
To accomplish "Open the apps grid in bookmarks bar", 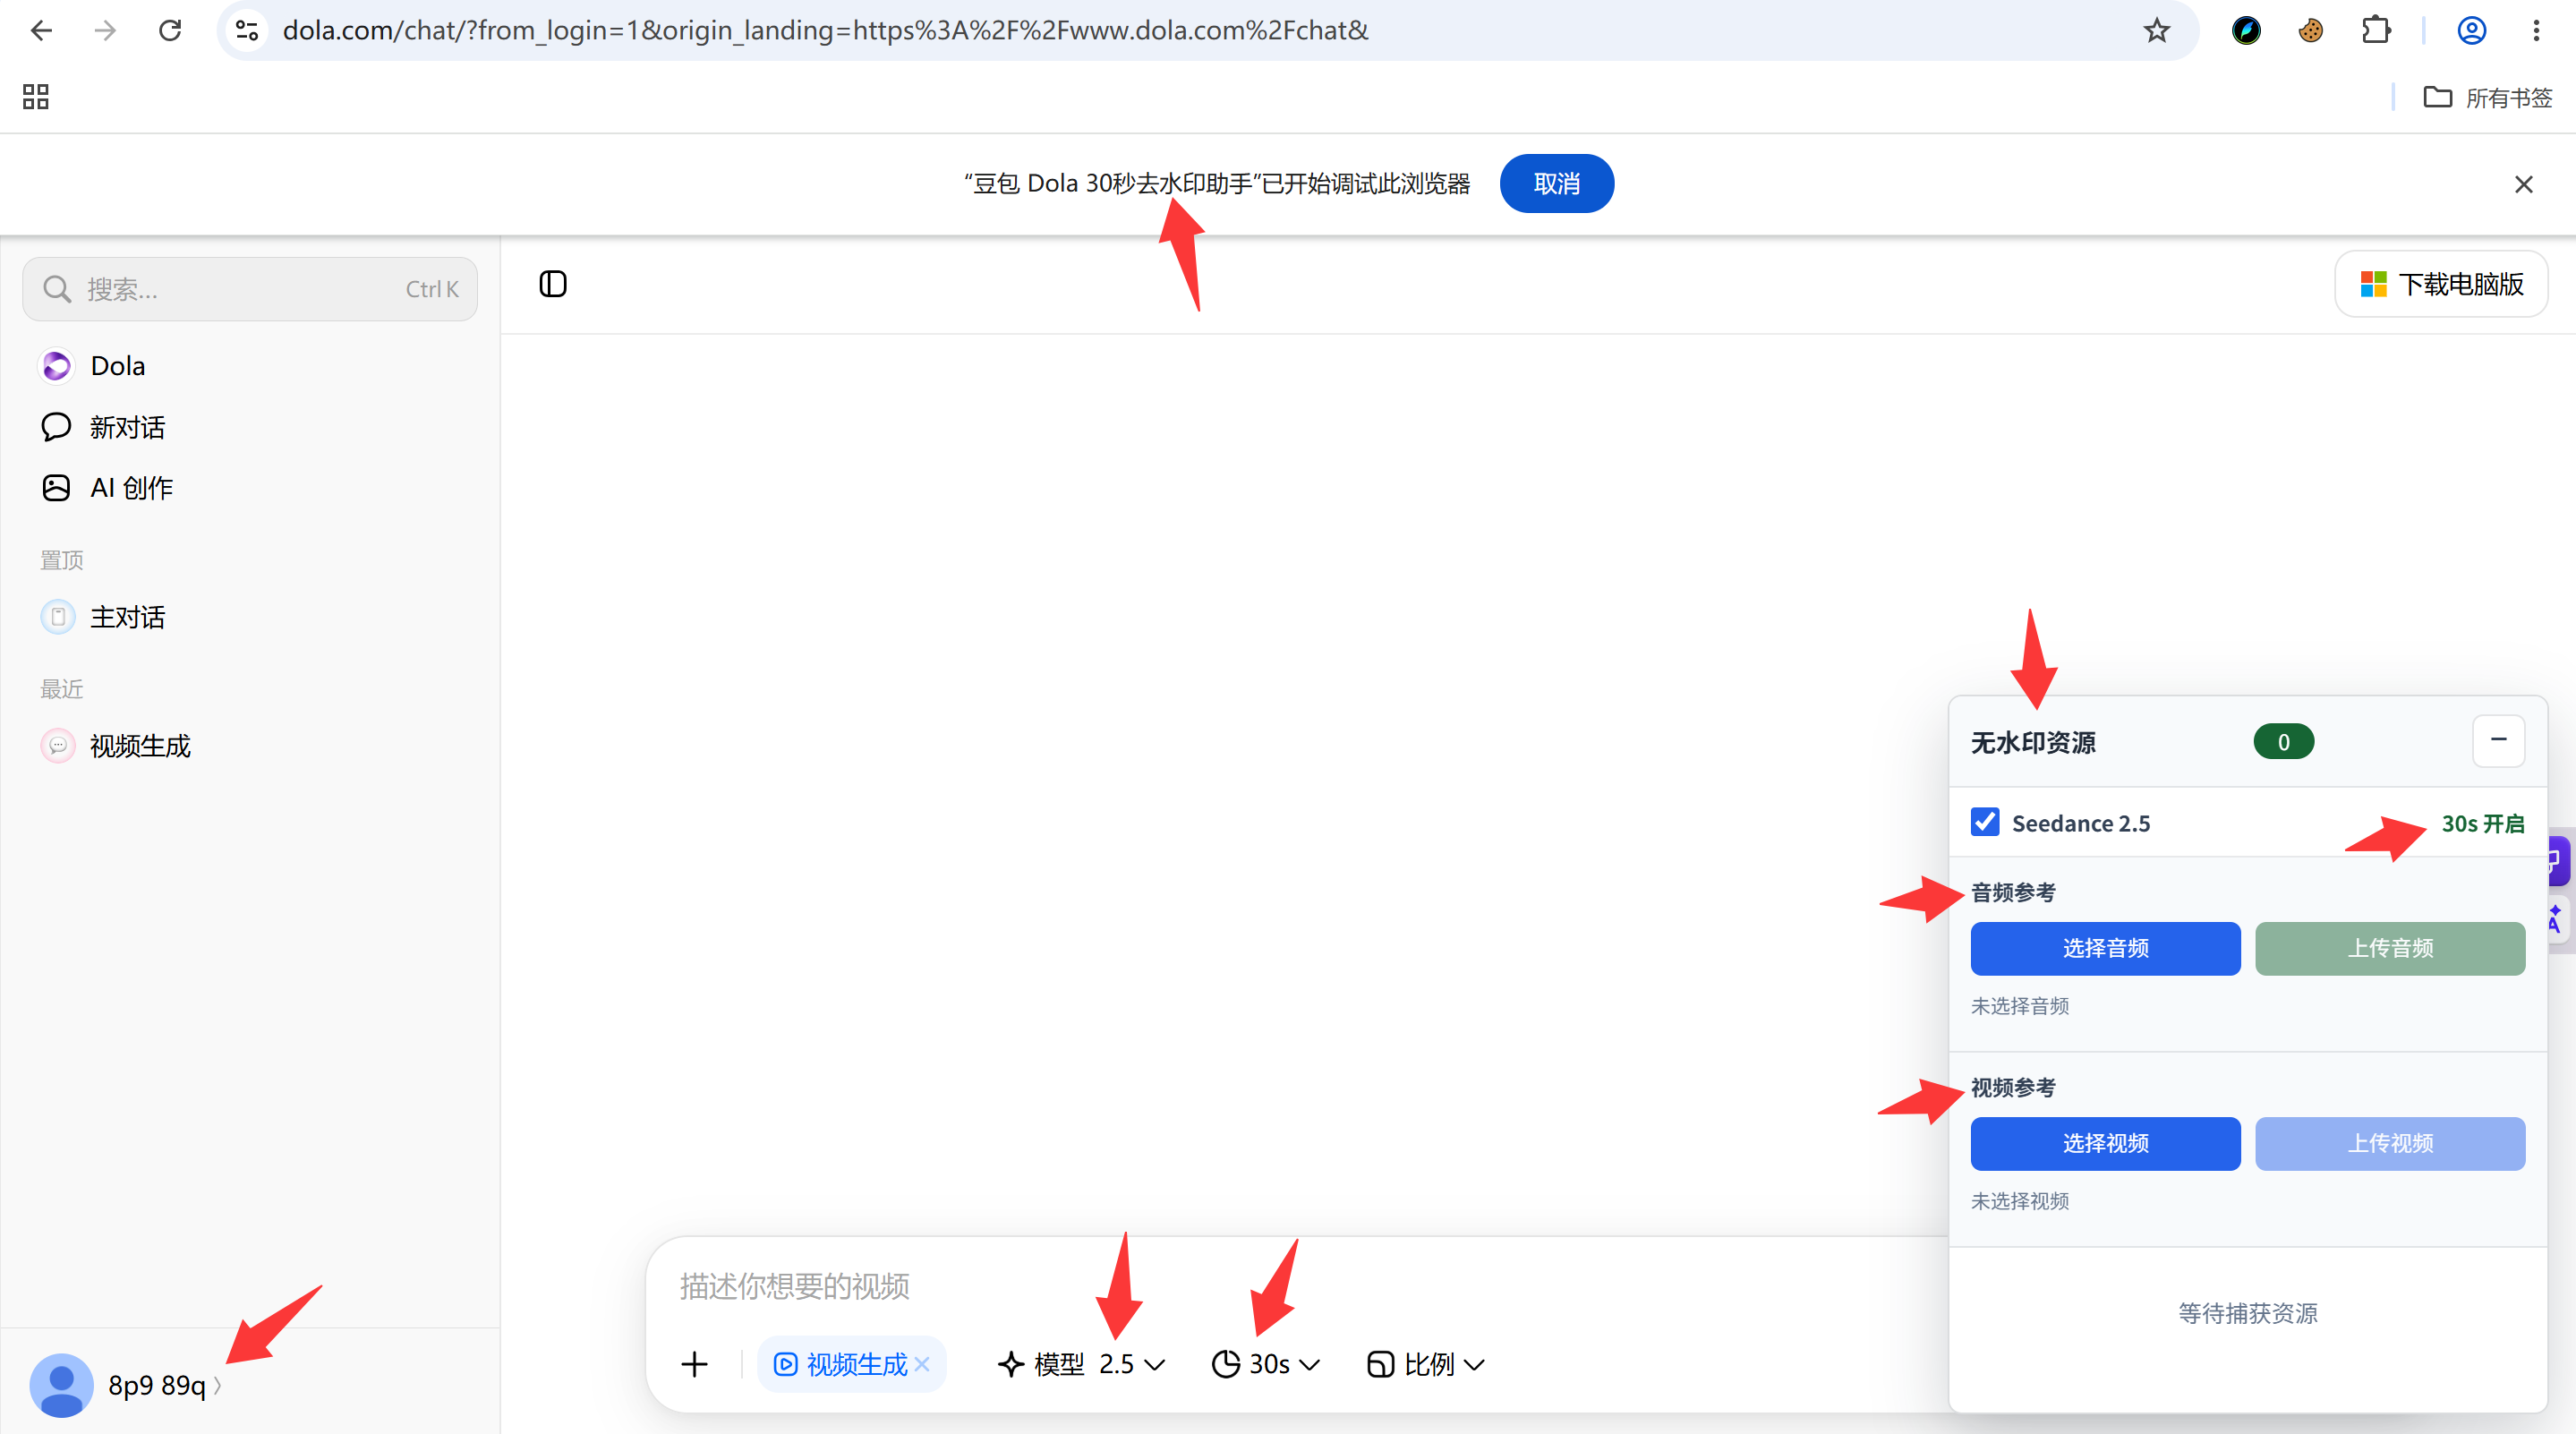I will pyautogui.click(x=36, y=97).
